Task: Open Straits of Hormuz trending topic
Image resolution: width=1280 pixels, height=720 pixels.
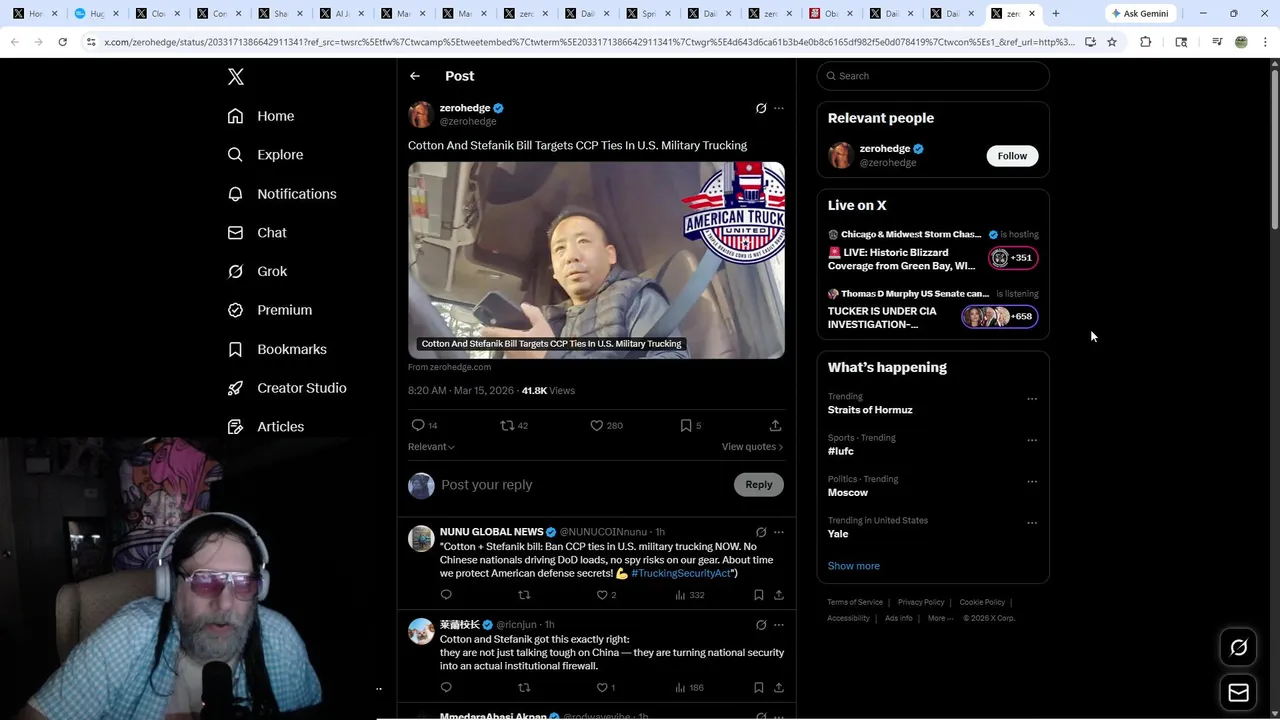Action: (x=870, y=410)
